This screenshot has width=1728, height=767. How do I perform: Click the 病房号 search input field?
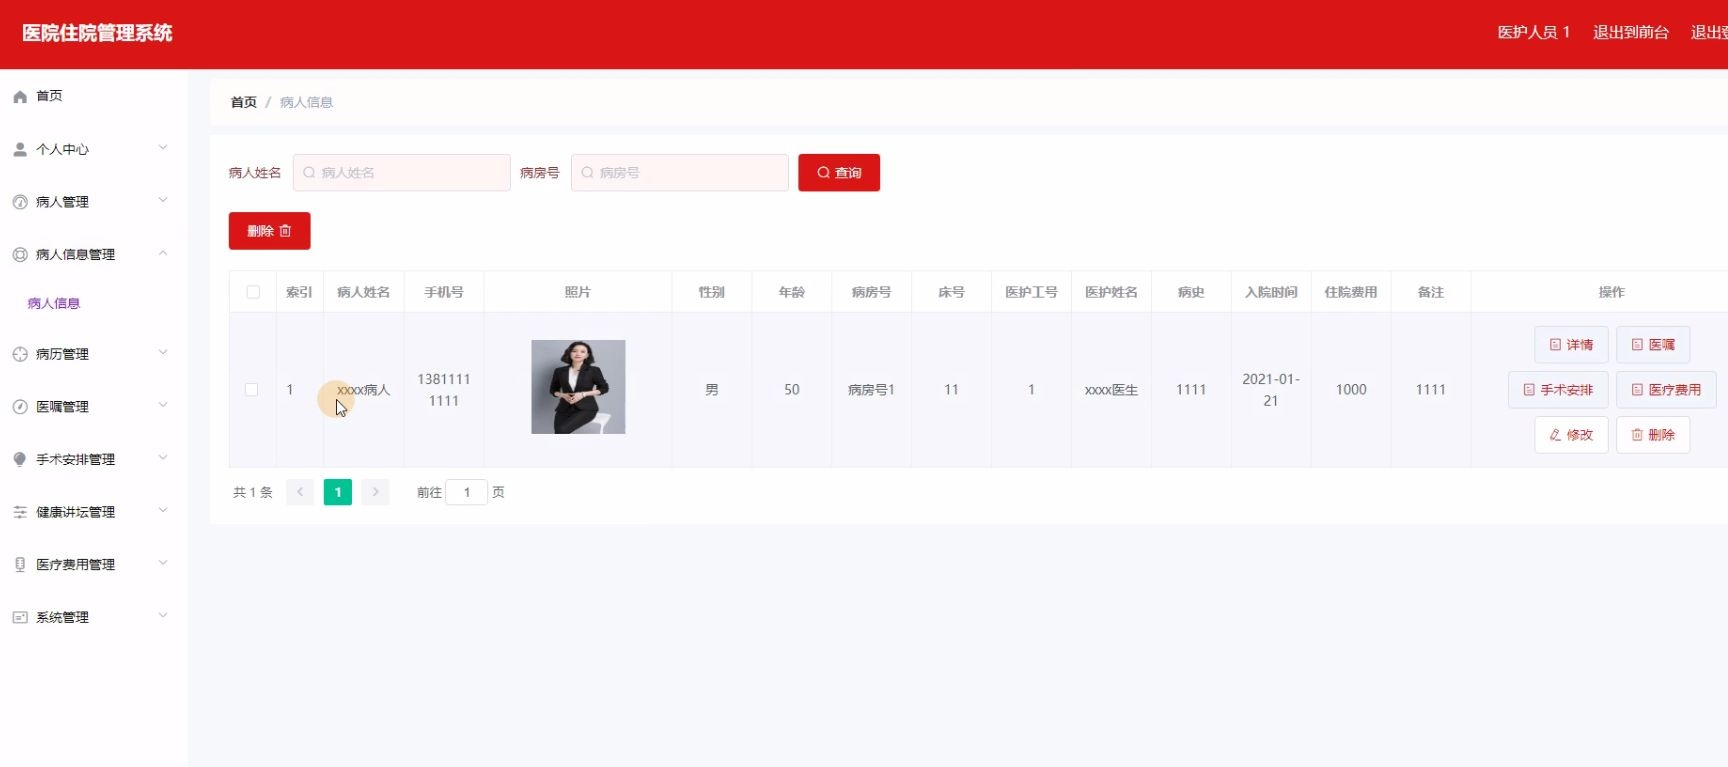pos(680,173)
